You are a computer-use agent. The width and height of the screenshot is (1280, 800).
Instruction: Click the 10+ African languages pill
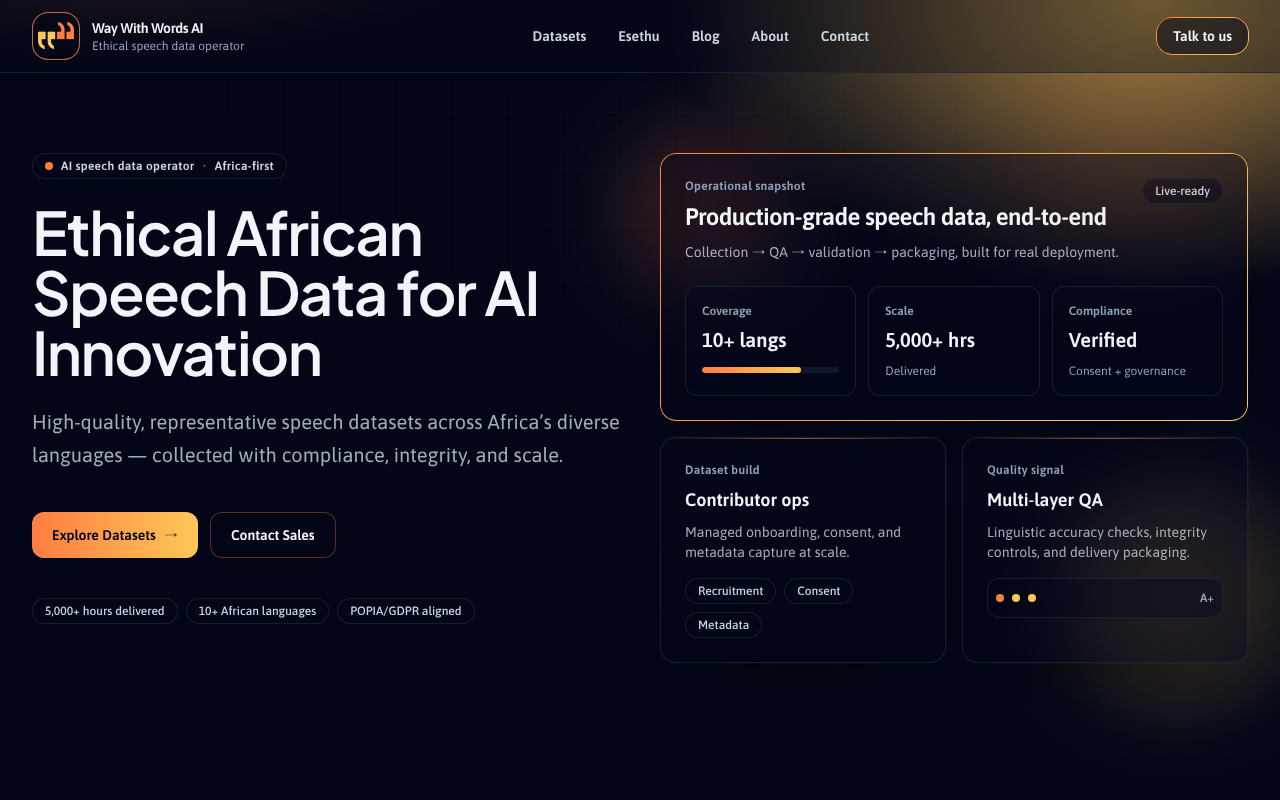pos(257,611)
